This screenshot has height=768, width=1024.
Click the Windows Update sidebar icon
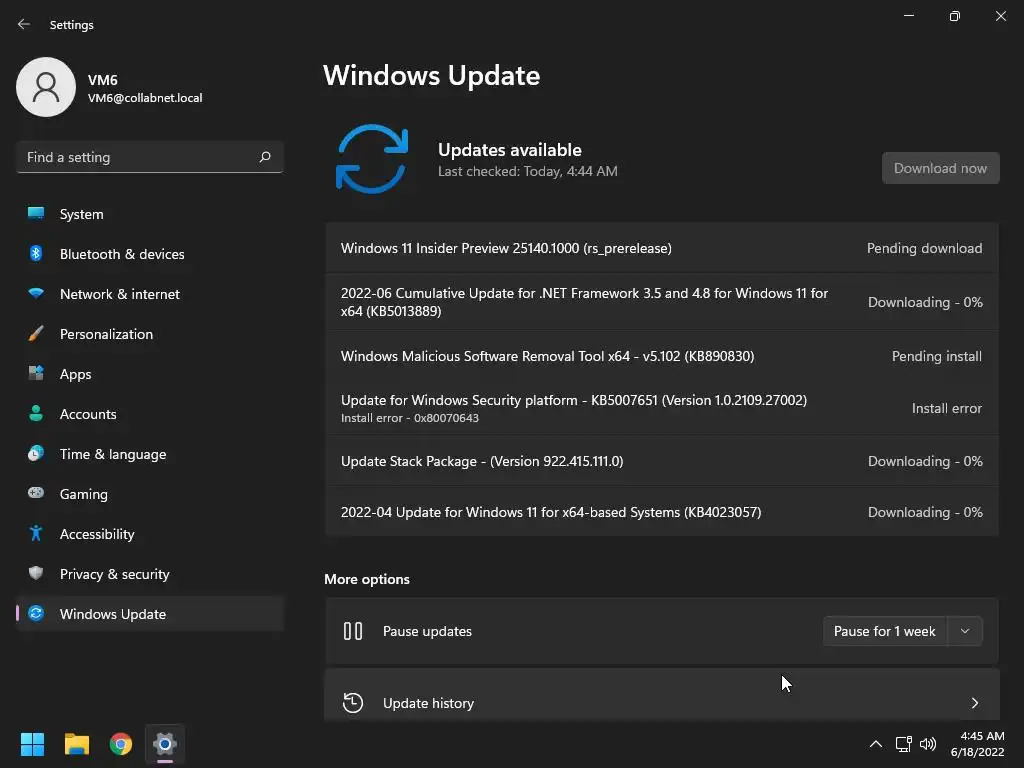point(36,613)
